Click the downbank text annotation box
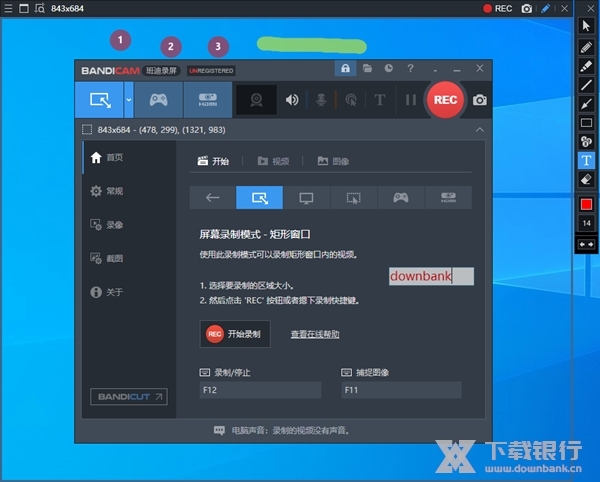This screenshot has width=600, height=482. coord(431,276)
